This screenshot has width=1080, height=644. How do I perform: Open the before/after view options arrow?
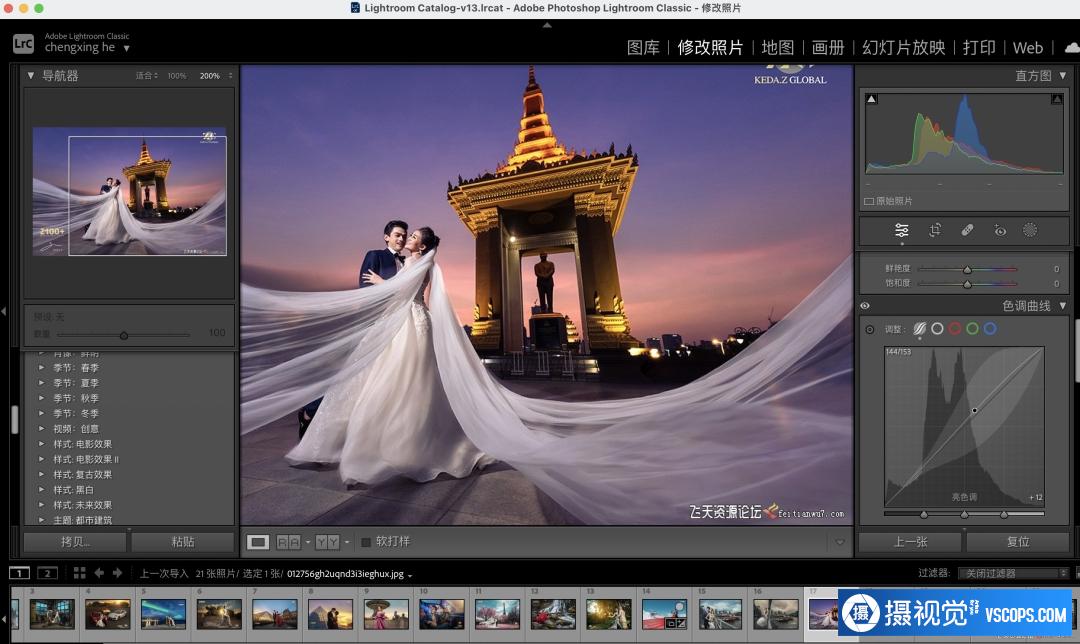(307, 542)
